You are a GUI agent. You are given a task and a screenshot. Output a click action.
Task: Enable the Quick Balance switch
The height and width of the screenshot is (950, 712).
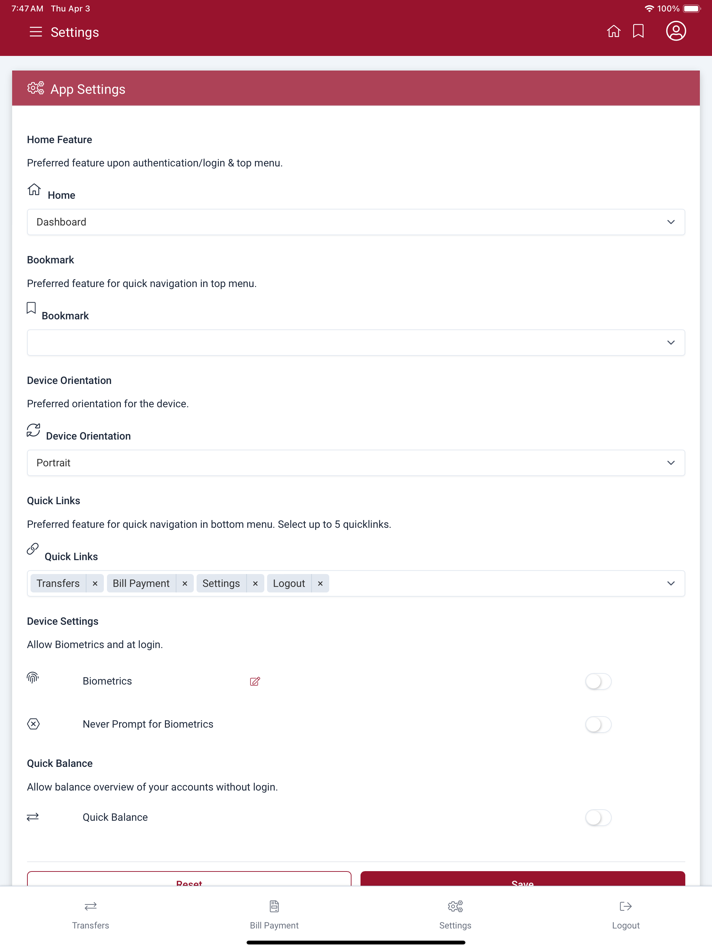[598, 818]
